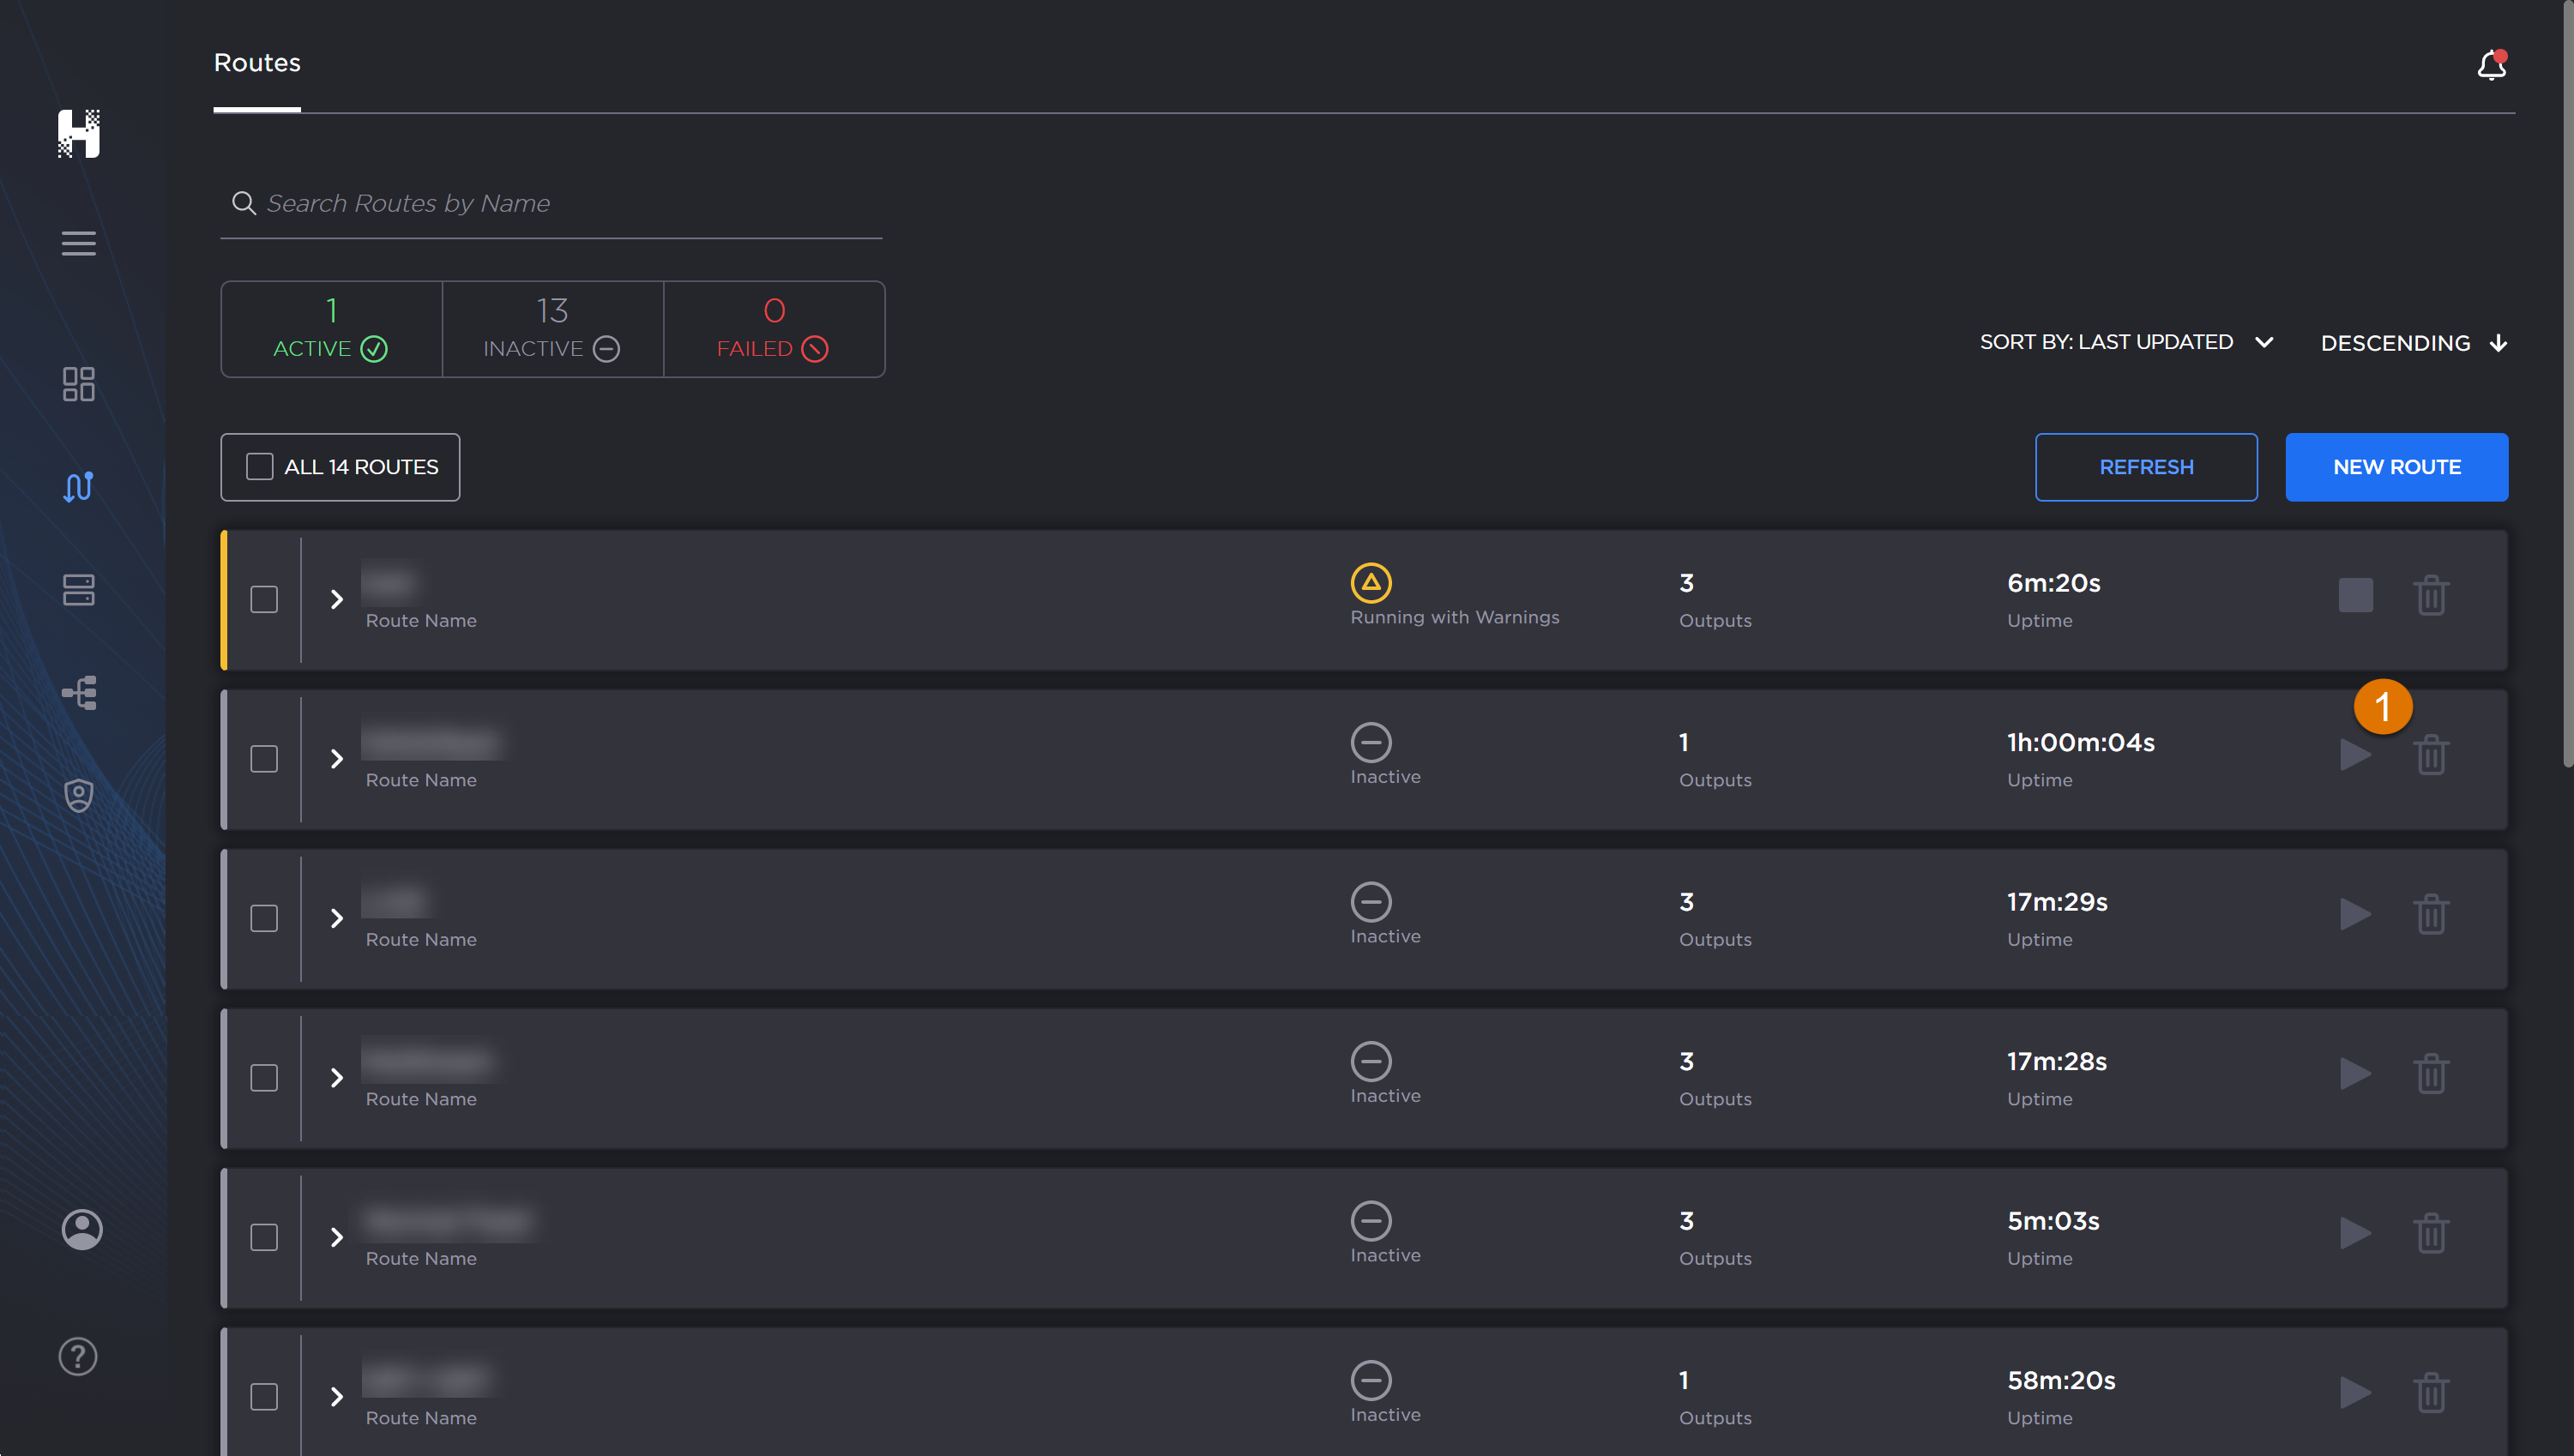Open the pipelines flow icon in sidebar
2574x1456 pixels.
78,692
